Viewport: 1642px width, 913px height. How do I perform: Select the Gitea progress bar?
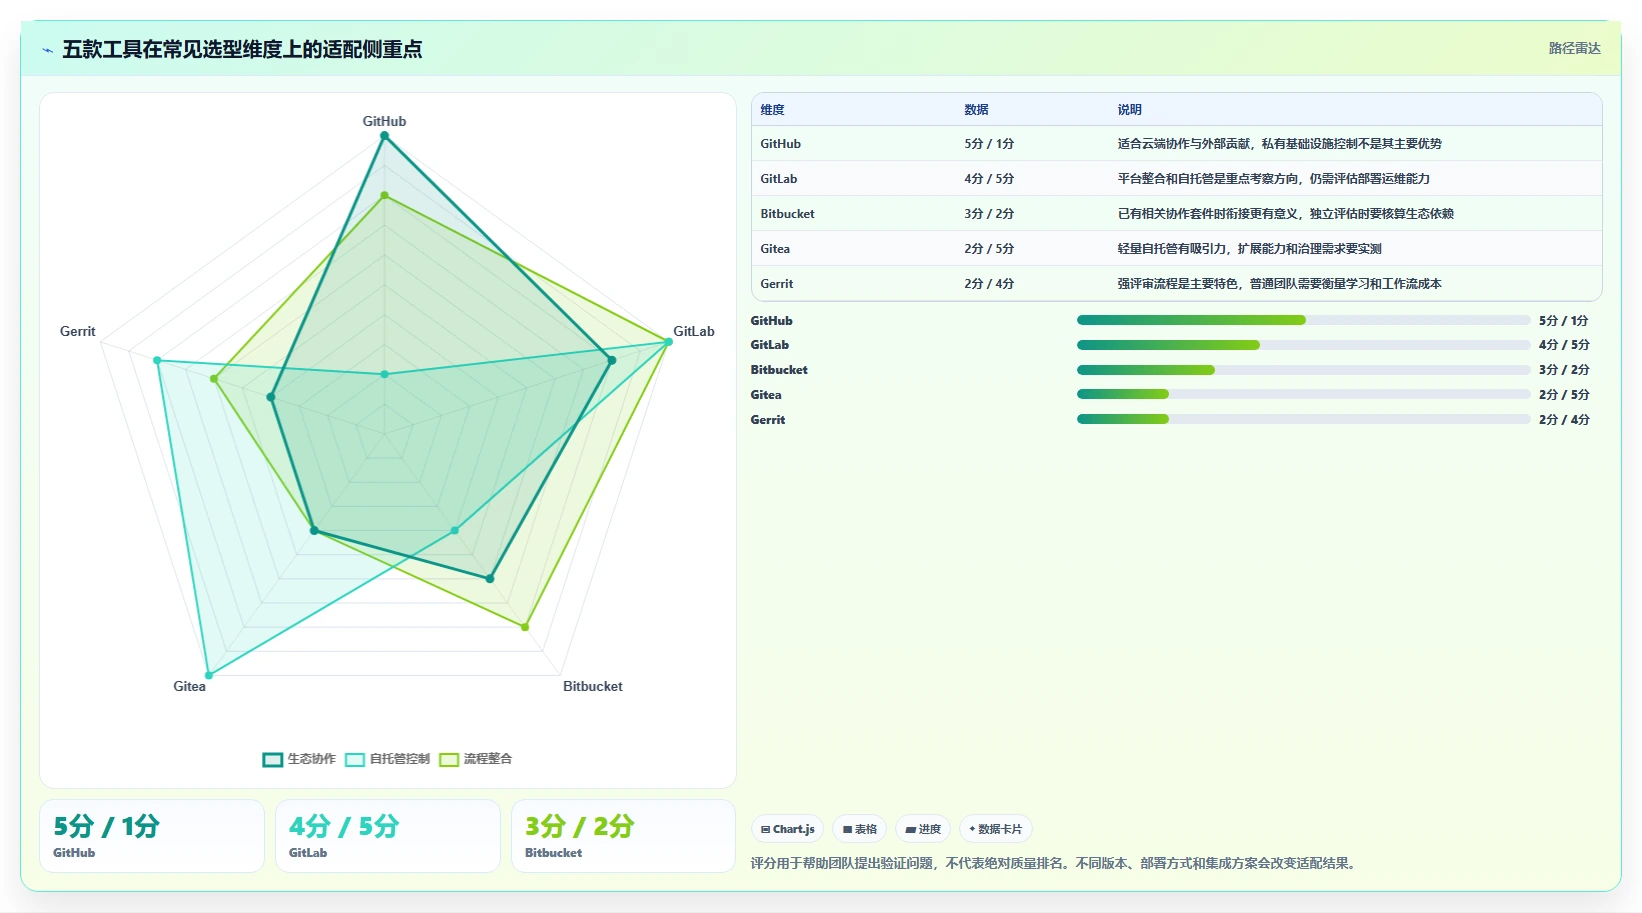pyautogui.click(x=1303, y=394)
